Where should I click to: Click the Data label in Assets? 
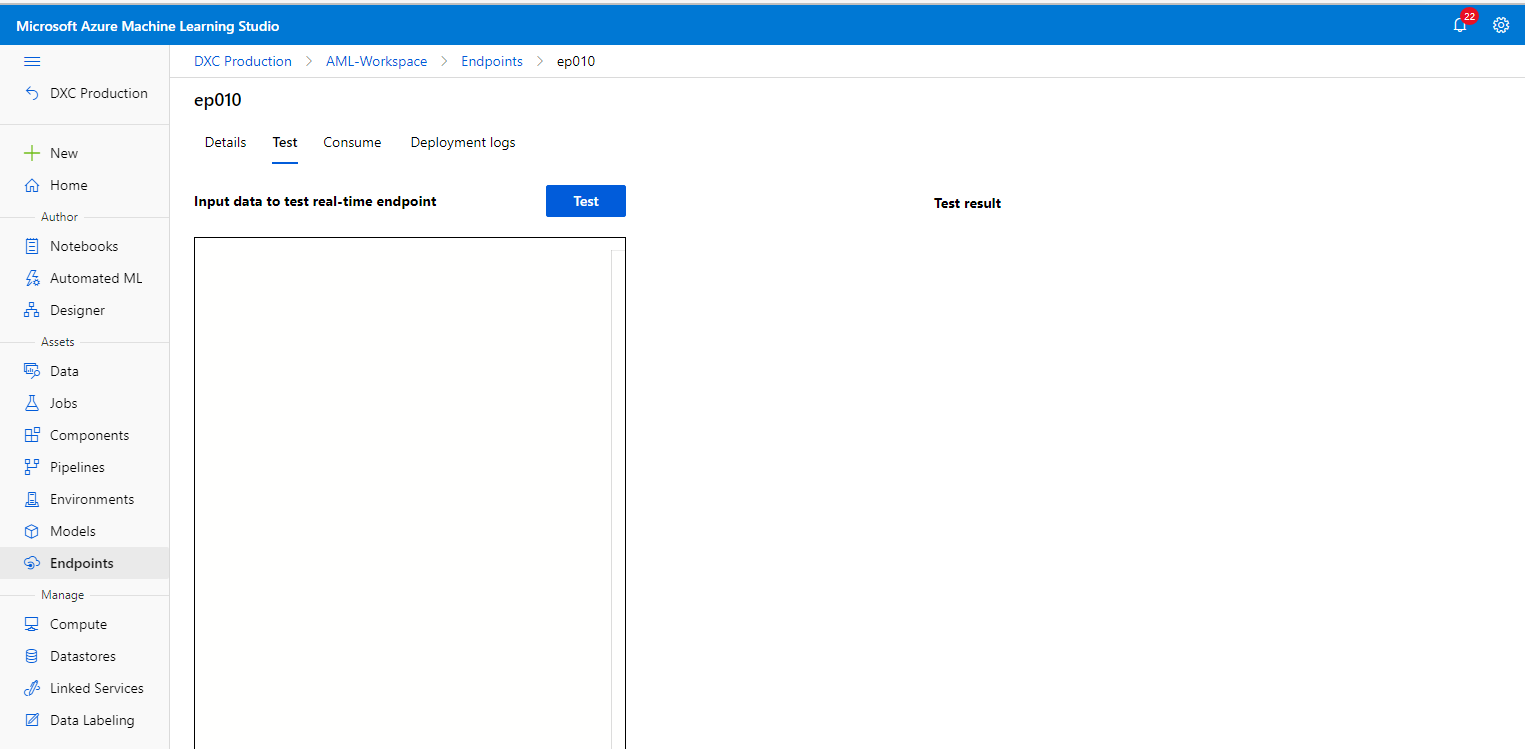coord(64,371)
